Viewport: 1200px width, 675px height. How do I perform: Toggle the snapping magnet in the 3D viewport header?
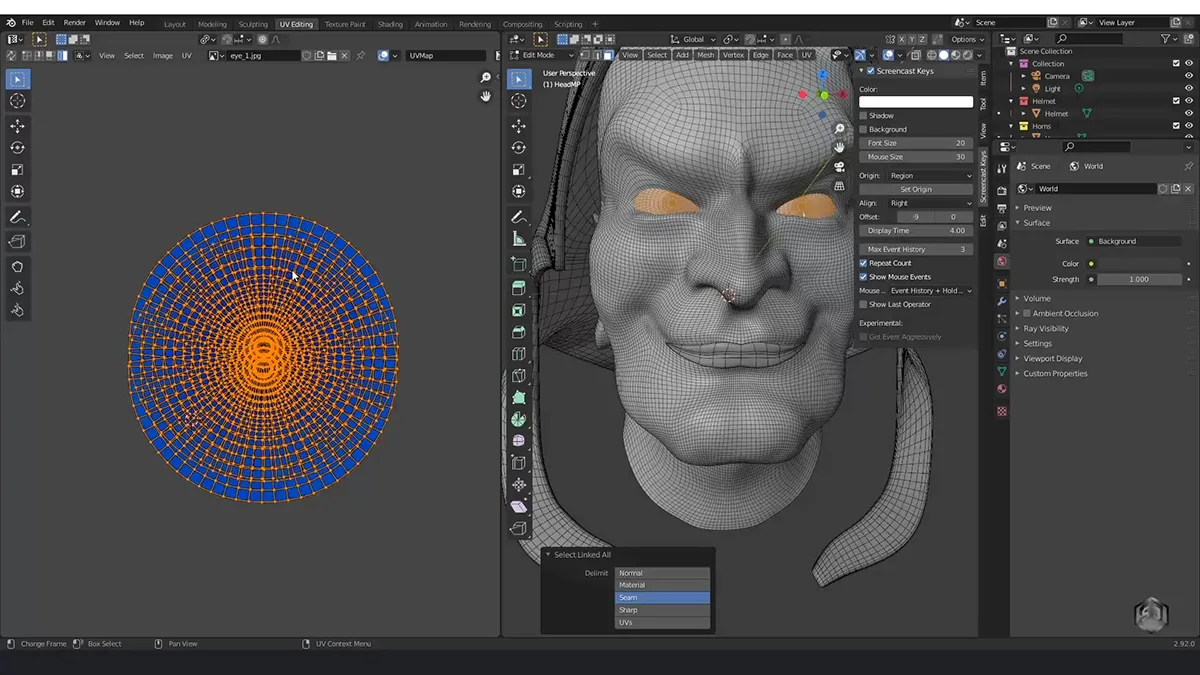[x=750, y=39]
